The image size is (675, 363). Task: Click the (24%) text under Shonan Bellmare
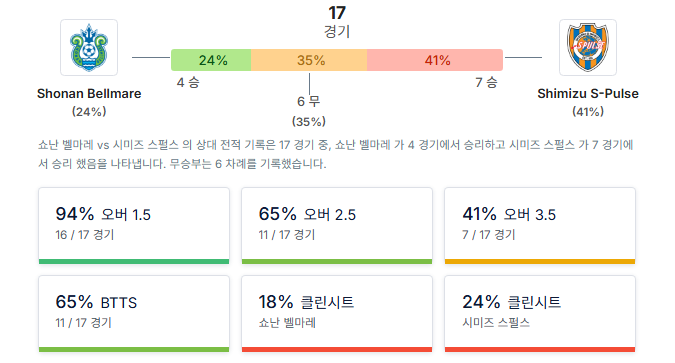click(x=89, y=112)
